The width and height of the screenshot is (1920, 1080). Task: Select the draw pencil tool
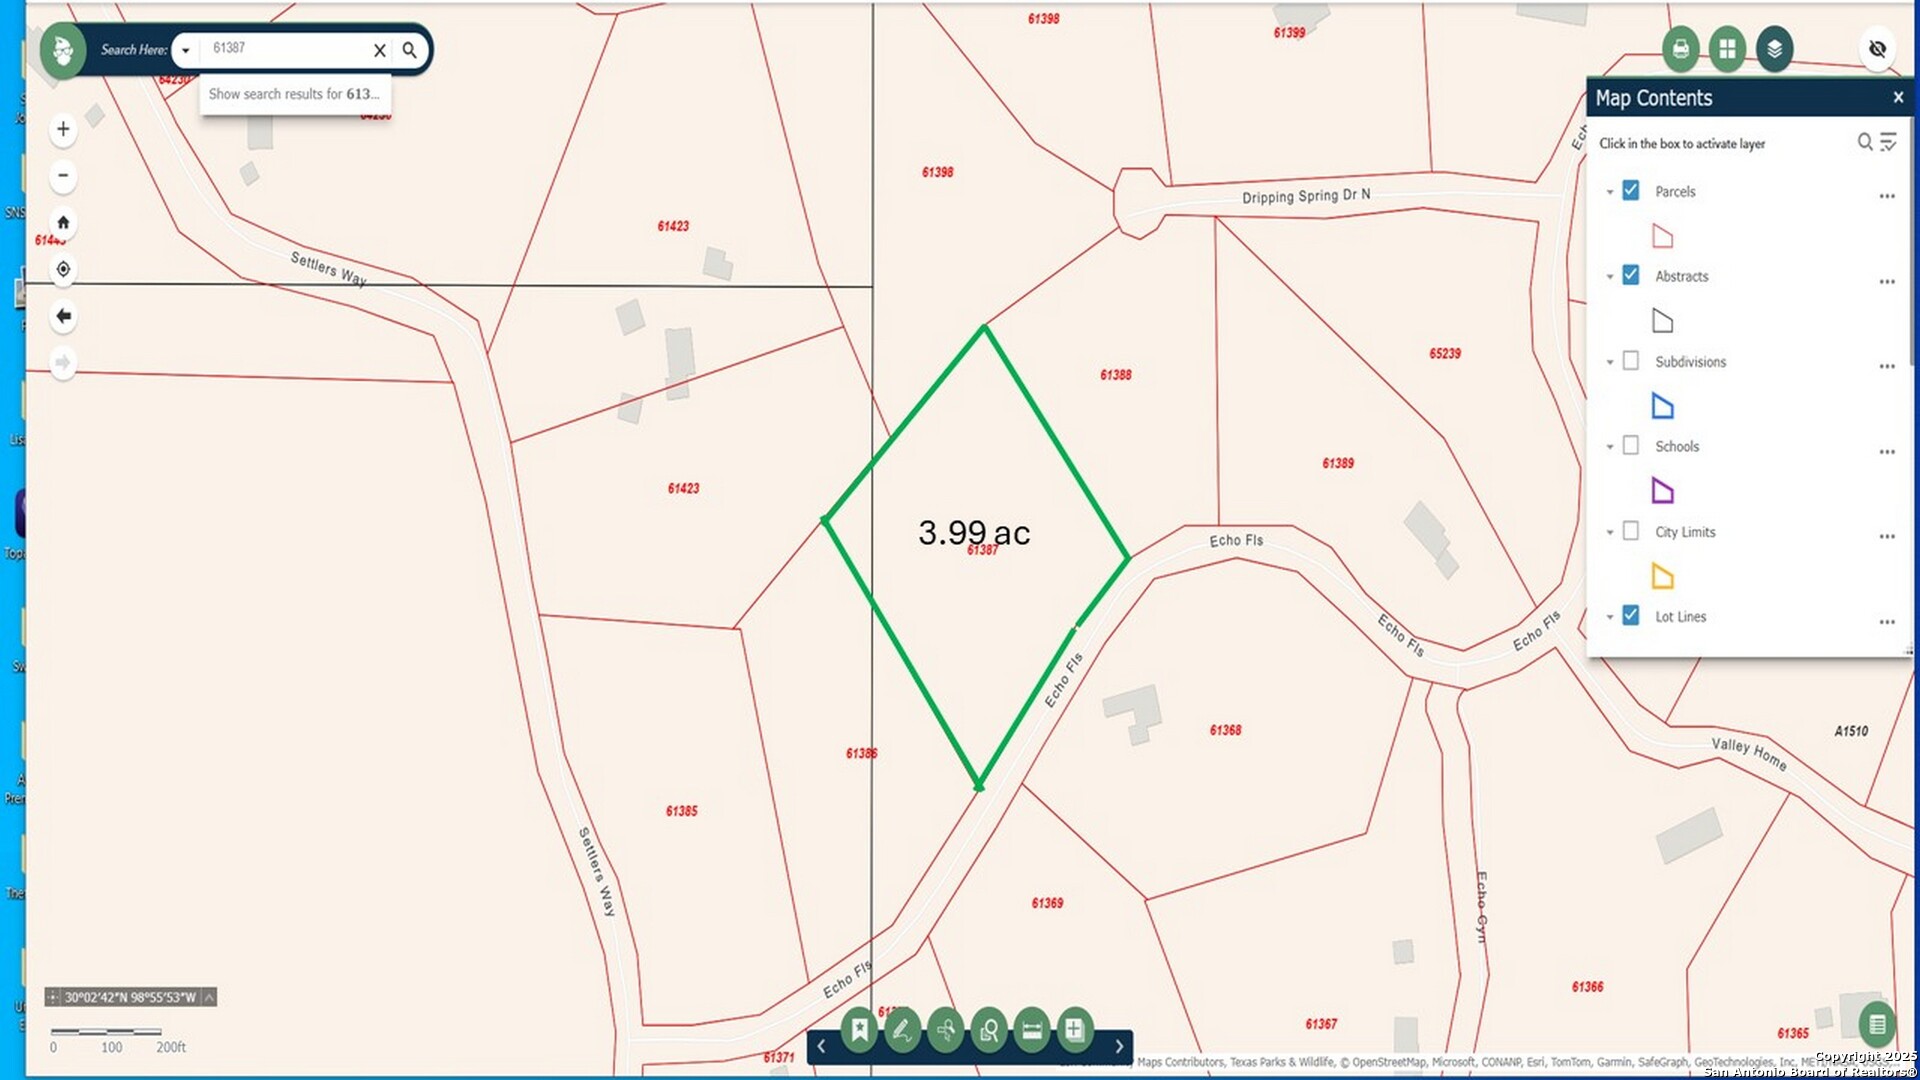coord(902,1030)
